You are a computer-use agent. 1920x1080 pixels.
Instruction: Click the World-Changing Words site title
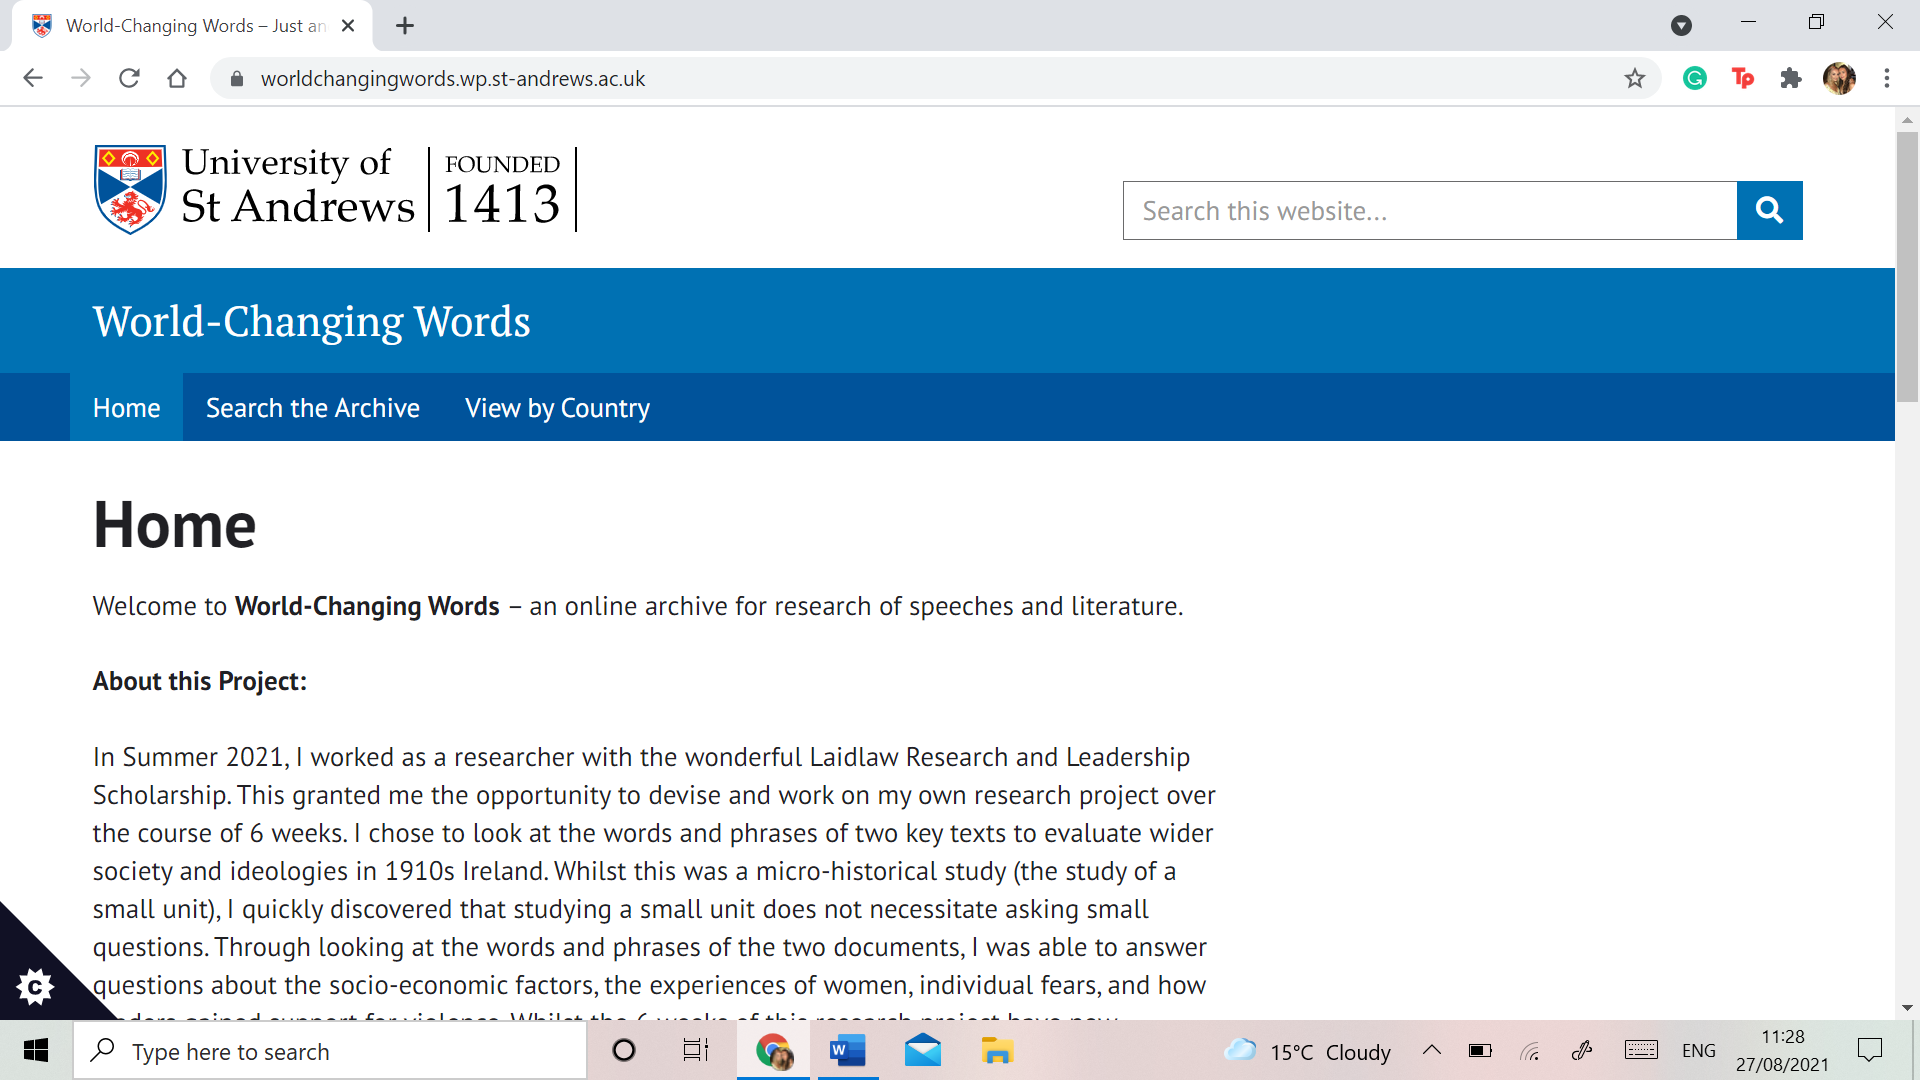pos(311,322)
